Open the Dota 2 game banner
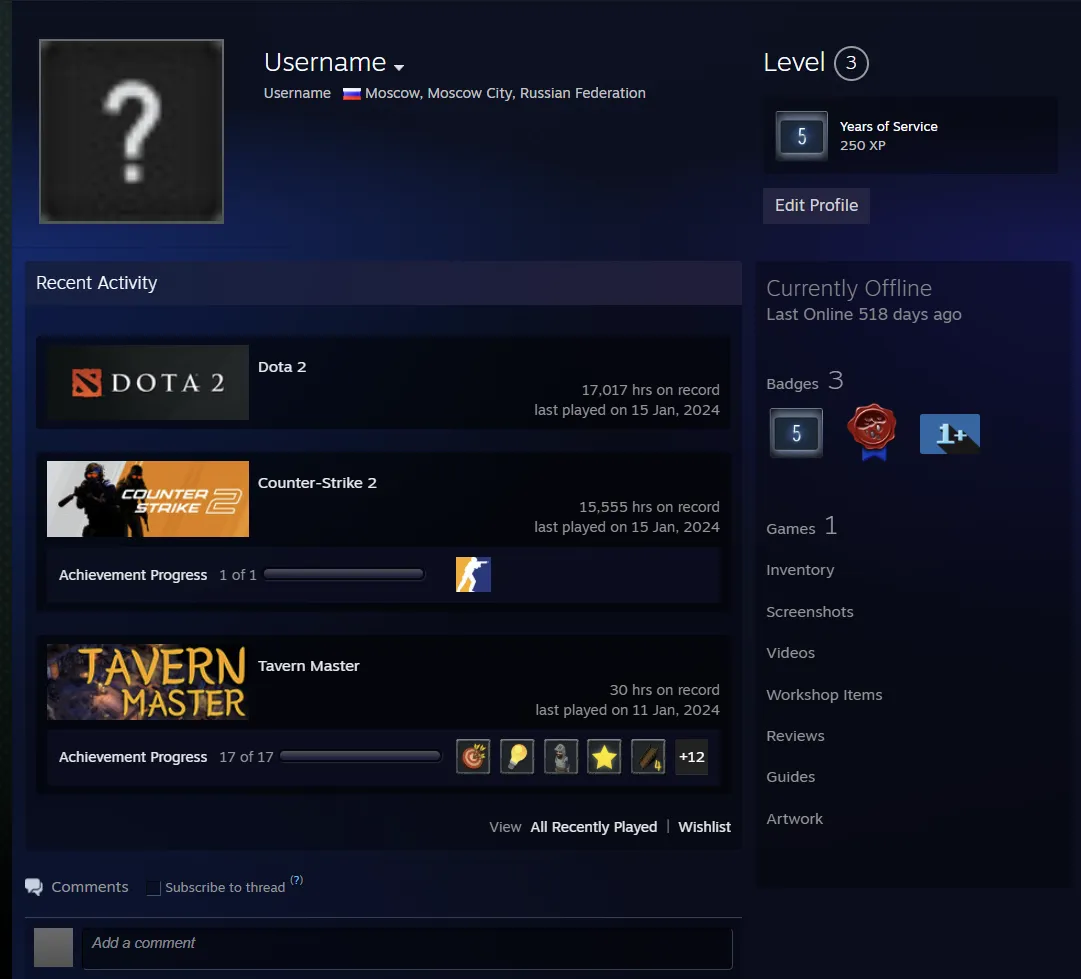This screenshot has width=1081, height=979. [148, 382]
